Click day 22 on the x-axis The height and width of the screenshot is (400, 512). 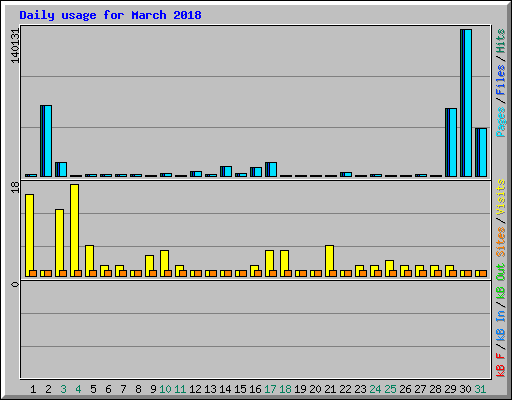[345, 389]
